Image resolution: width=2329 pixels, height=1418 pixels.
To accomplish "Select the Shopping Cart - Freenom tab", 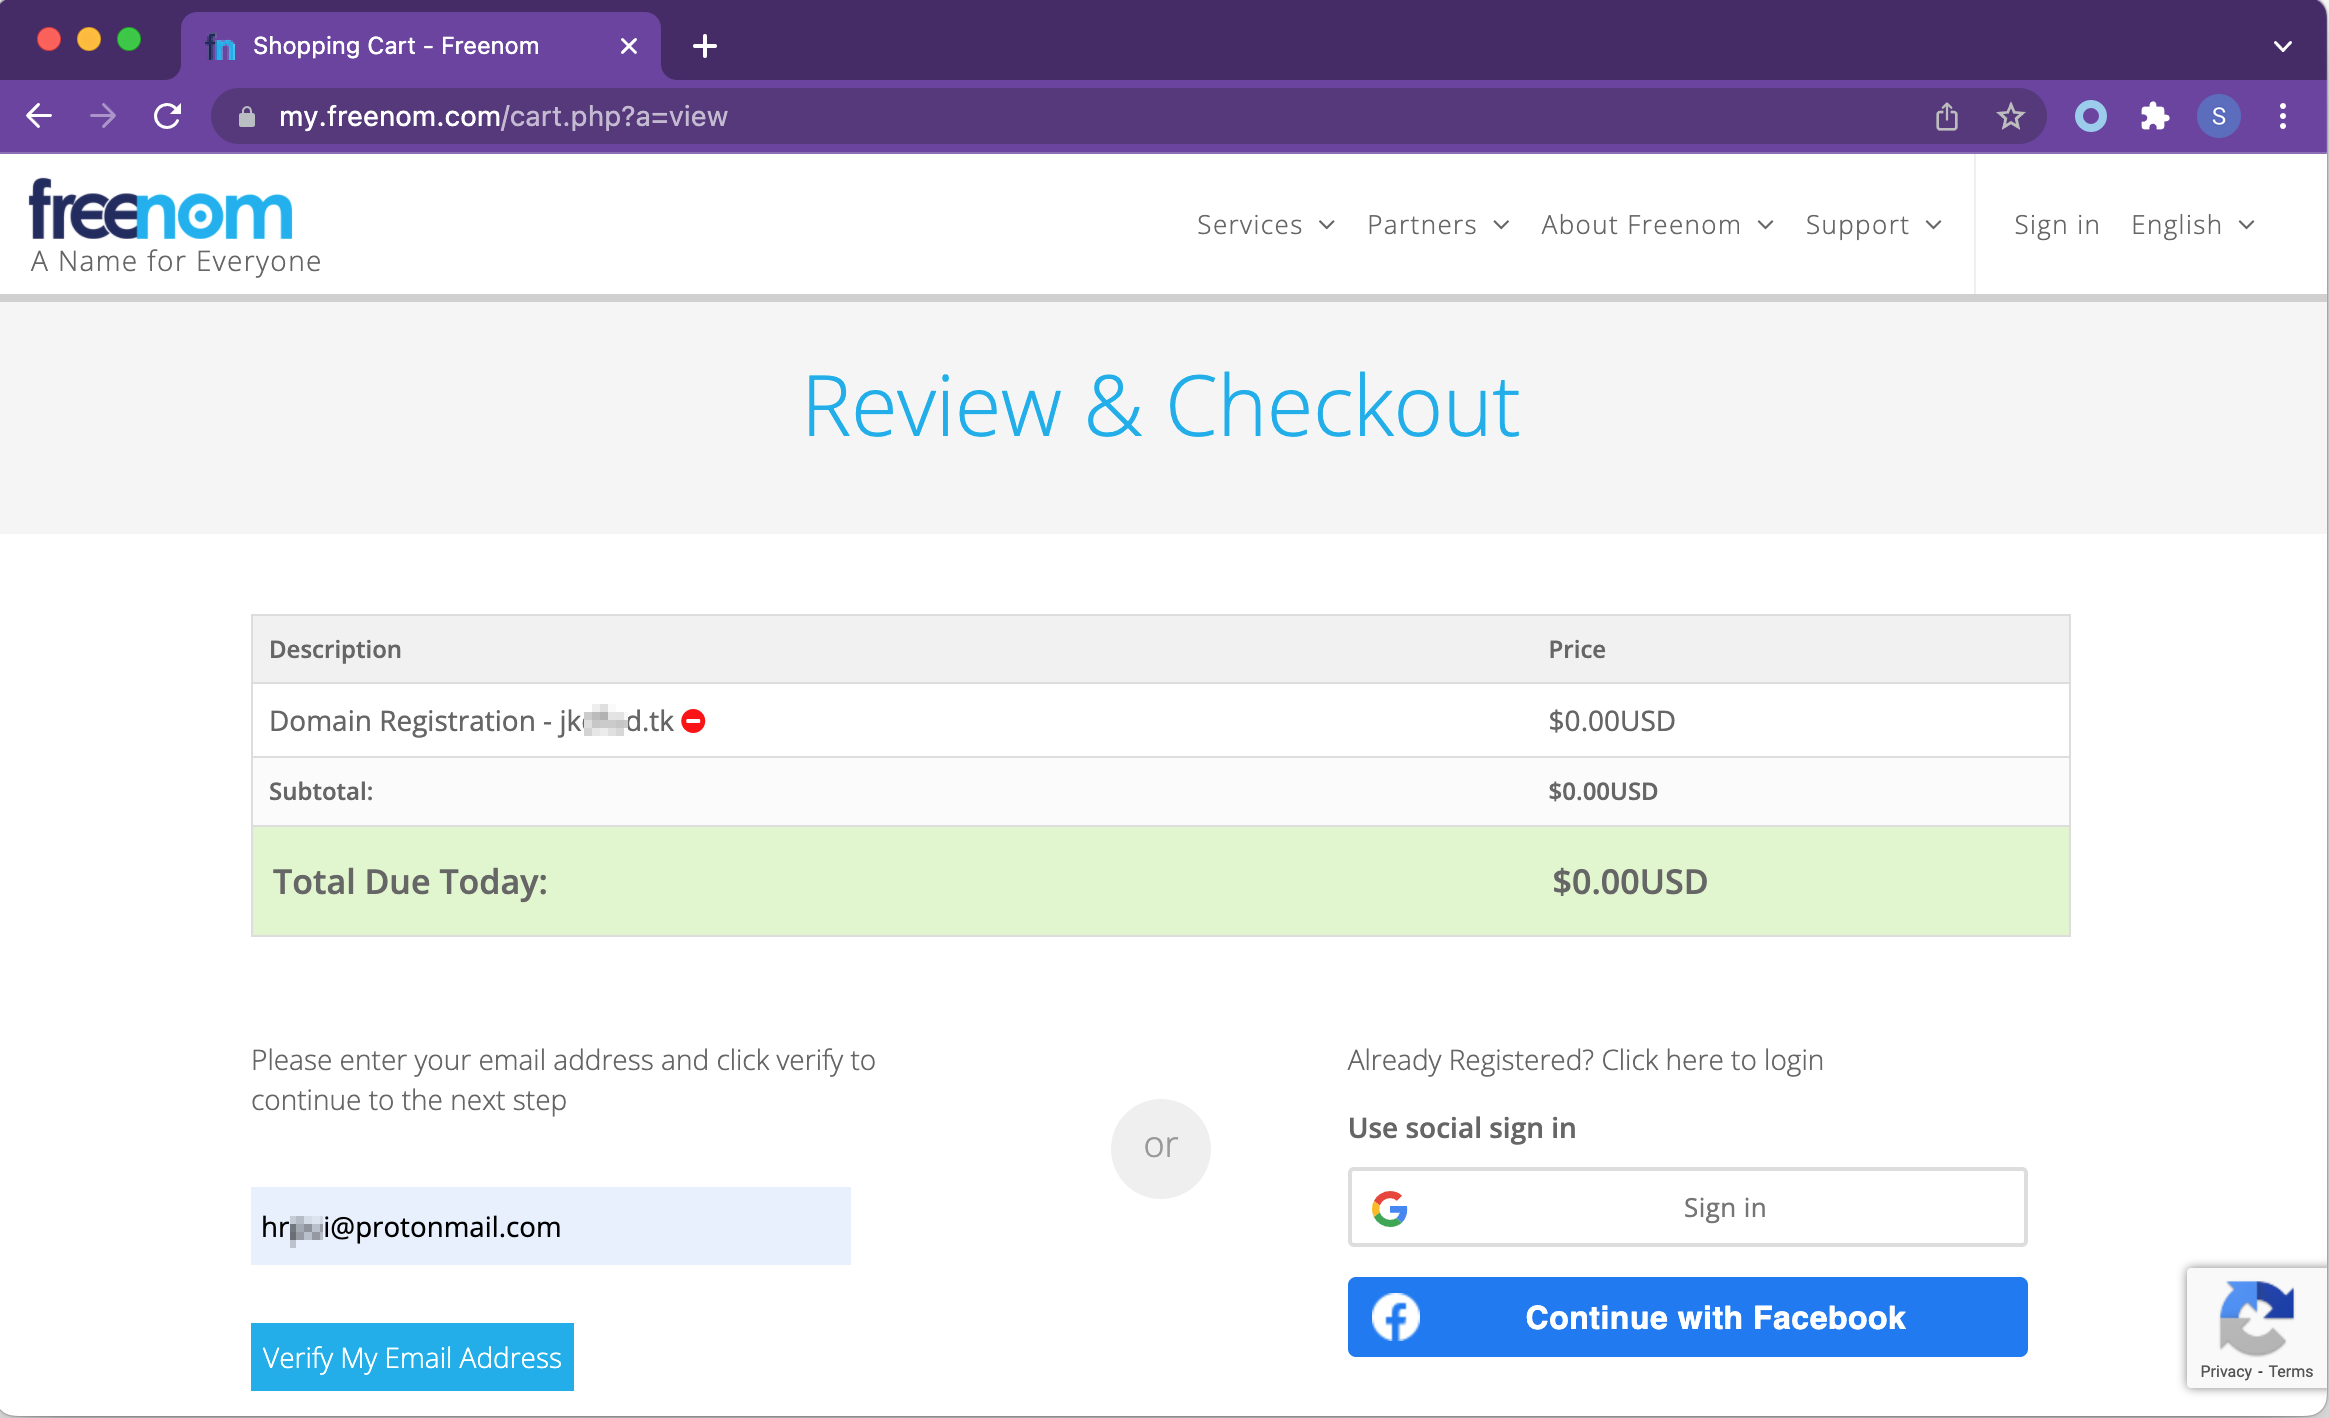I will (420, 46).
